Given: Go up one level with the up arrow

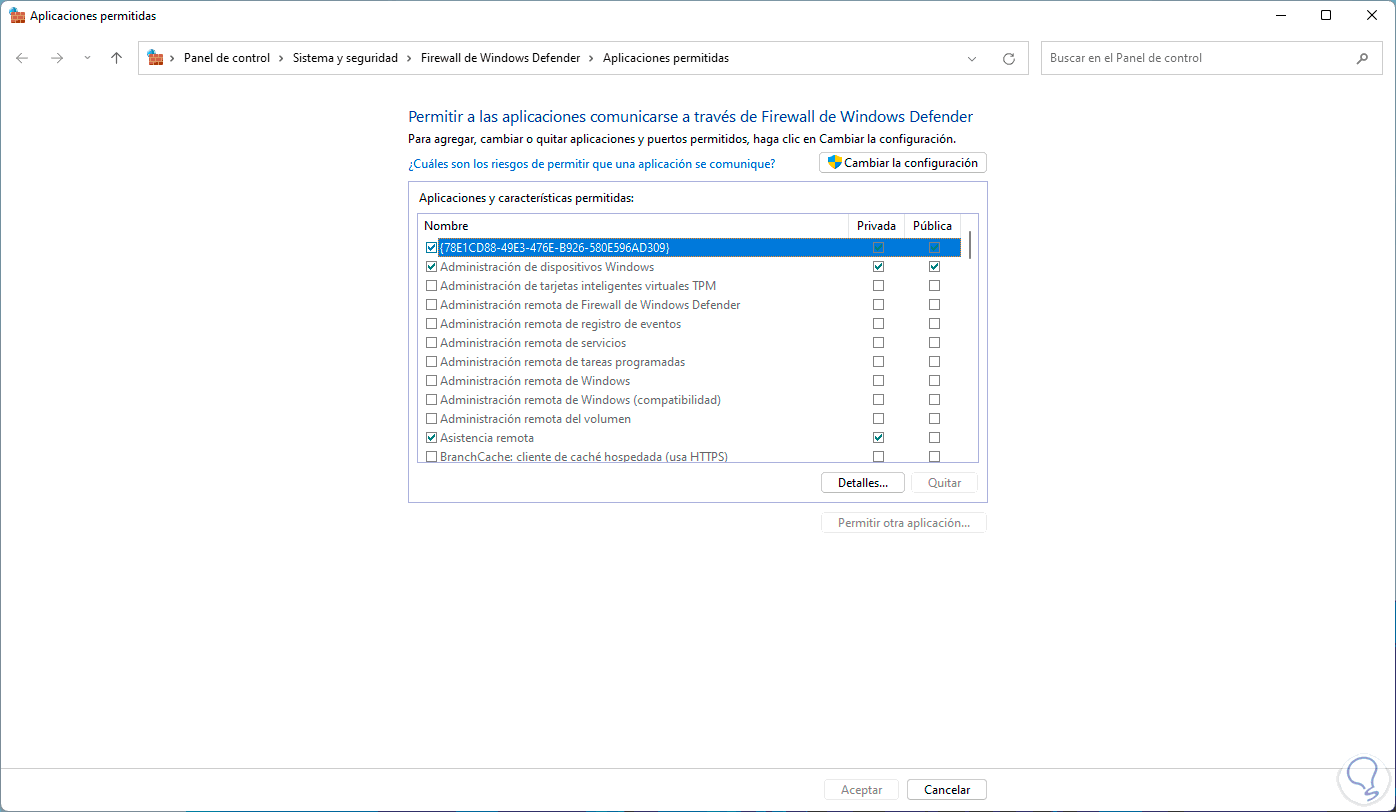Looking at the screenshot, I should pyautogui.click(x=116, y=58).
